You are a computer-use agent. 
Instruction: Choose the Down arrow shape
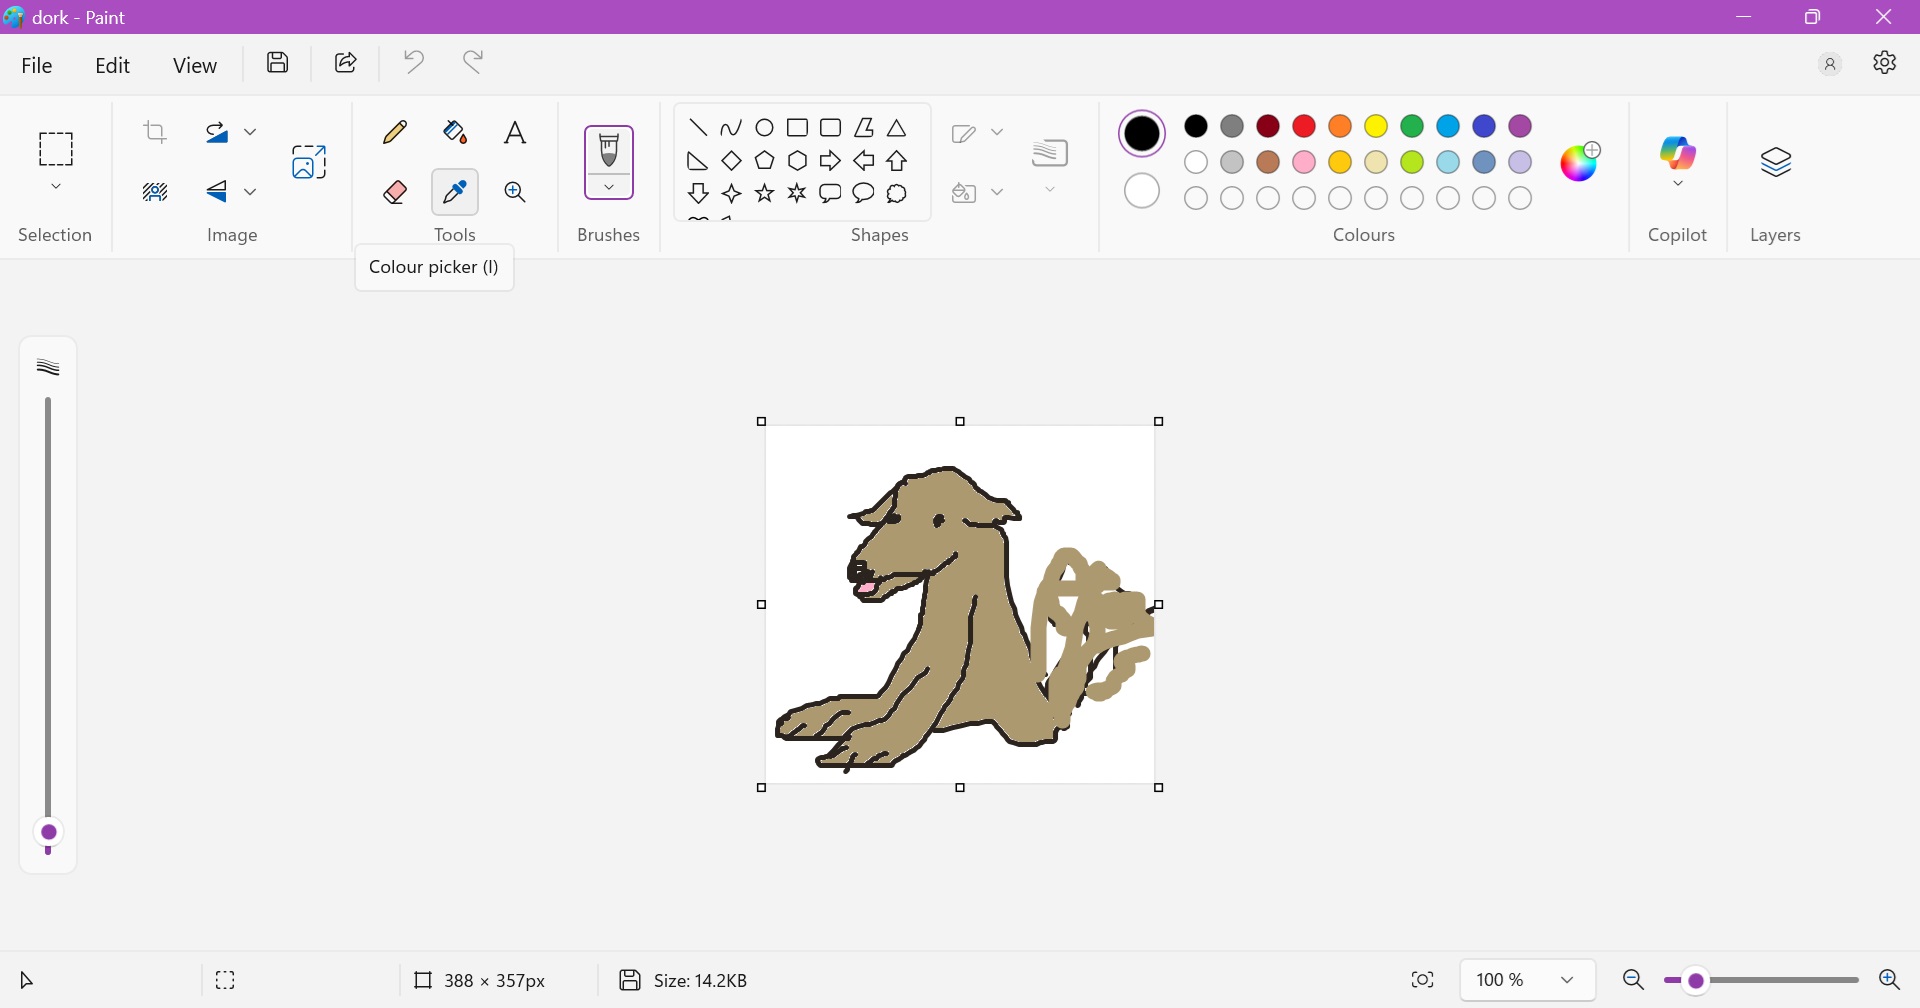(699, 194)
